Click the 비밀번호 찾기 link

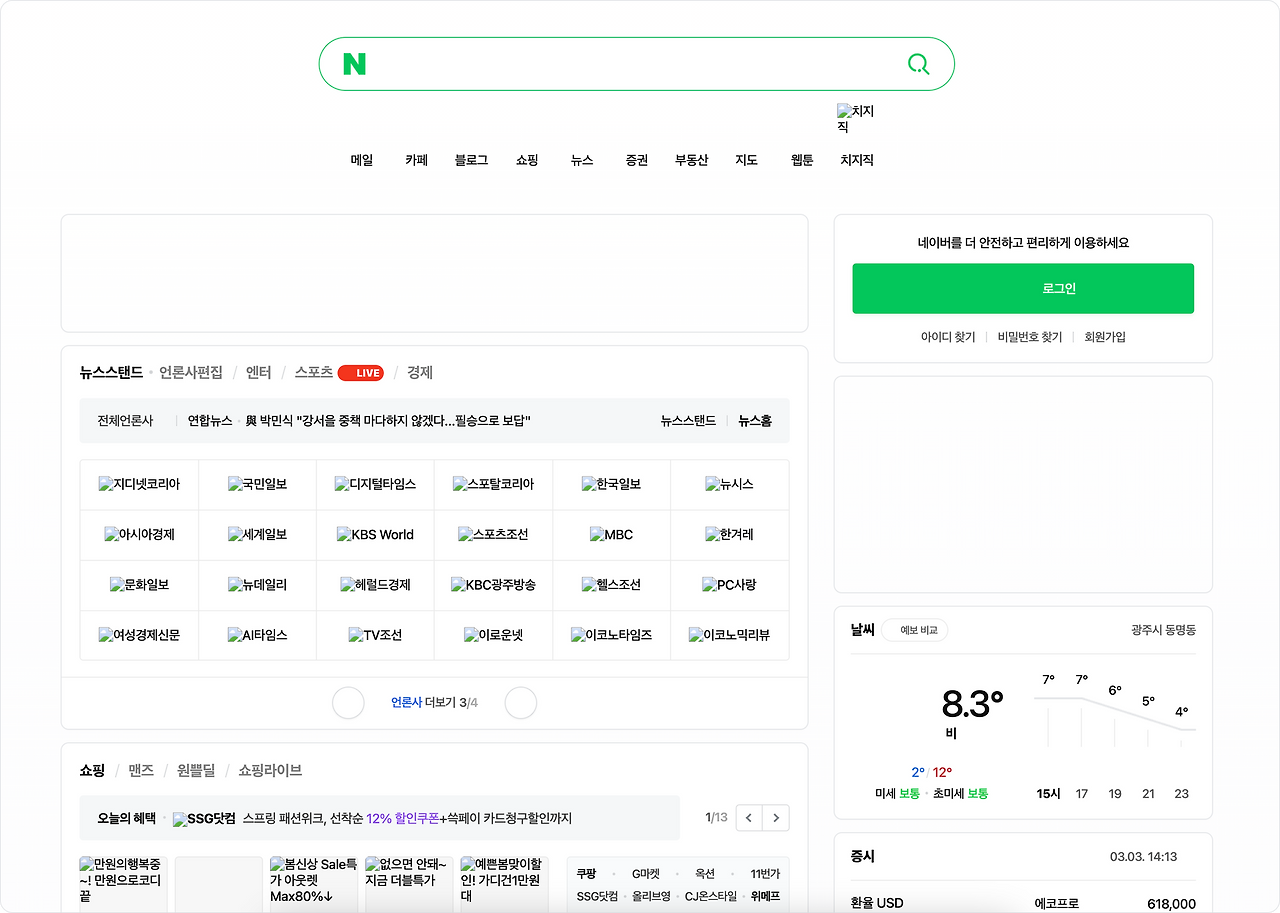pos(1030,337)
